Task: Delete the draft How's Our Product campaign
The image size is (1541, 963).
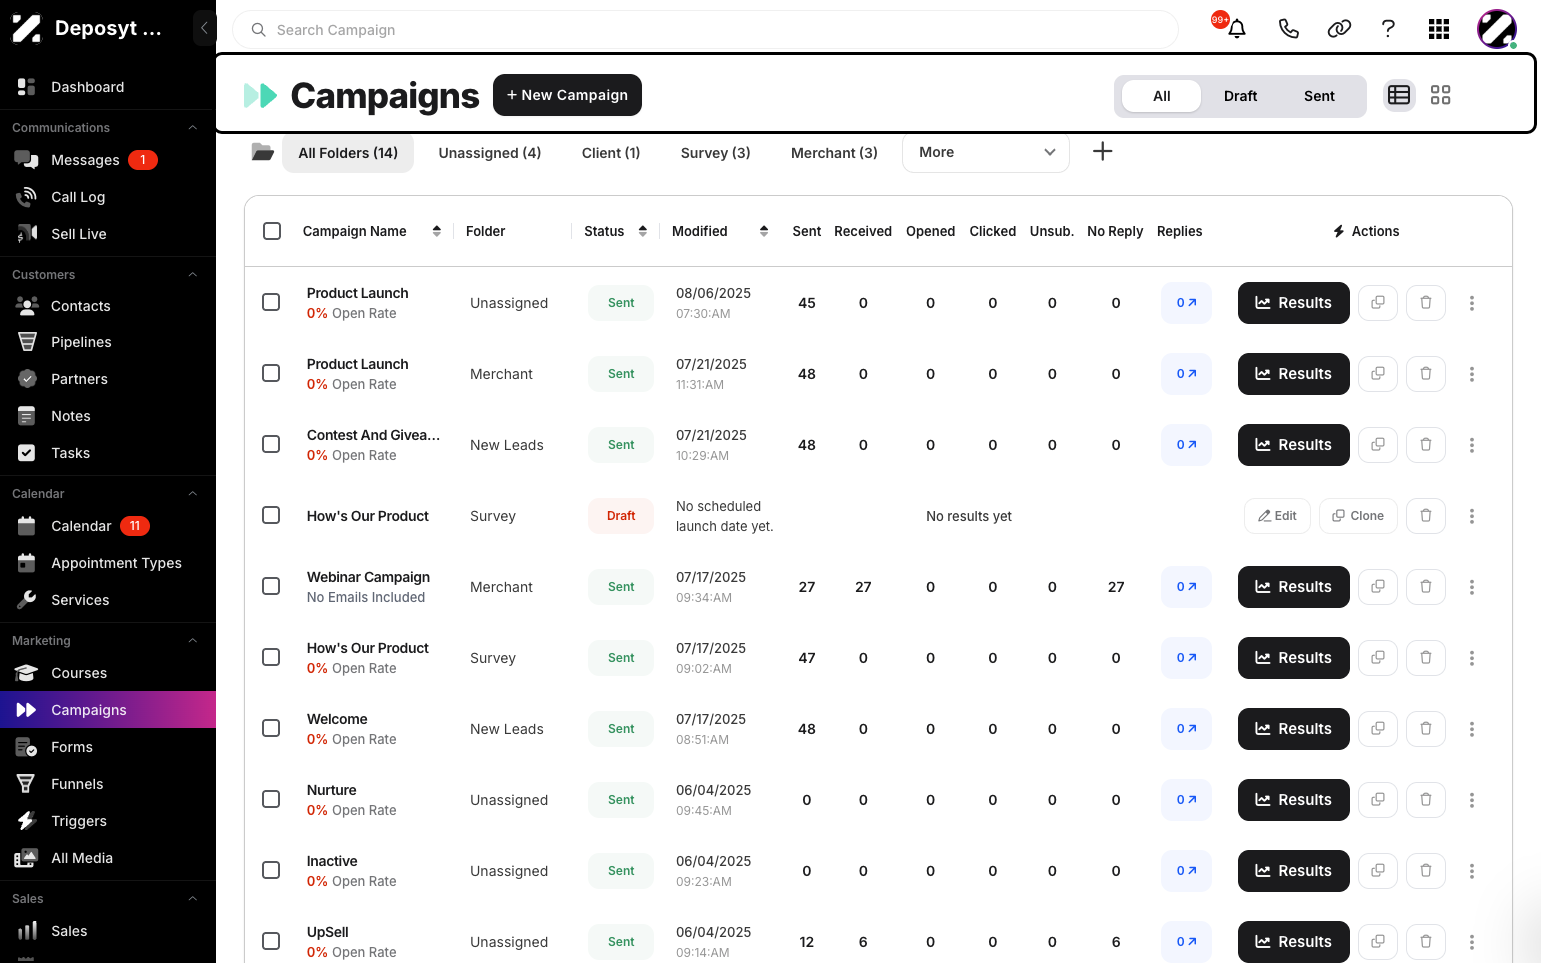Action: click(1426, 516)
